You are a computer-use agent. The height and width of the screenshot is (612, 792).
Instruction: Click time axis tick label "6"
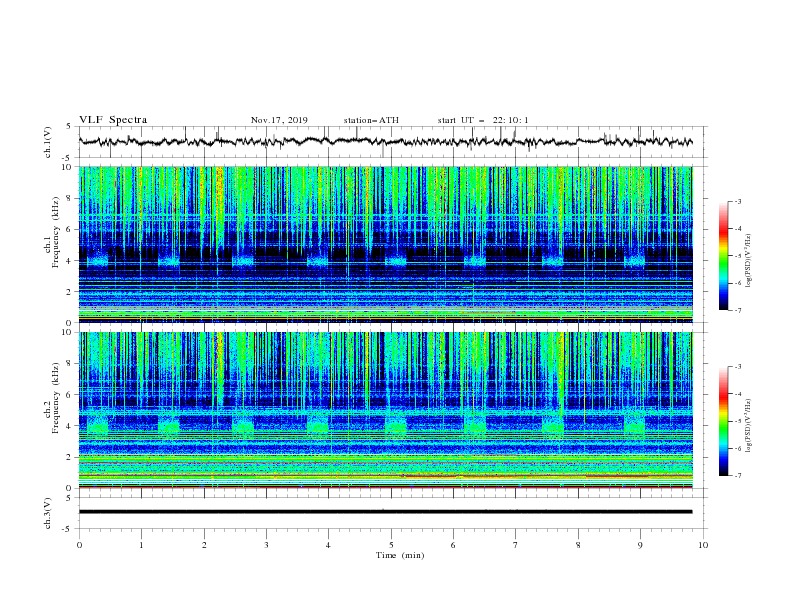click(453, 545)
